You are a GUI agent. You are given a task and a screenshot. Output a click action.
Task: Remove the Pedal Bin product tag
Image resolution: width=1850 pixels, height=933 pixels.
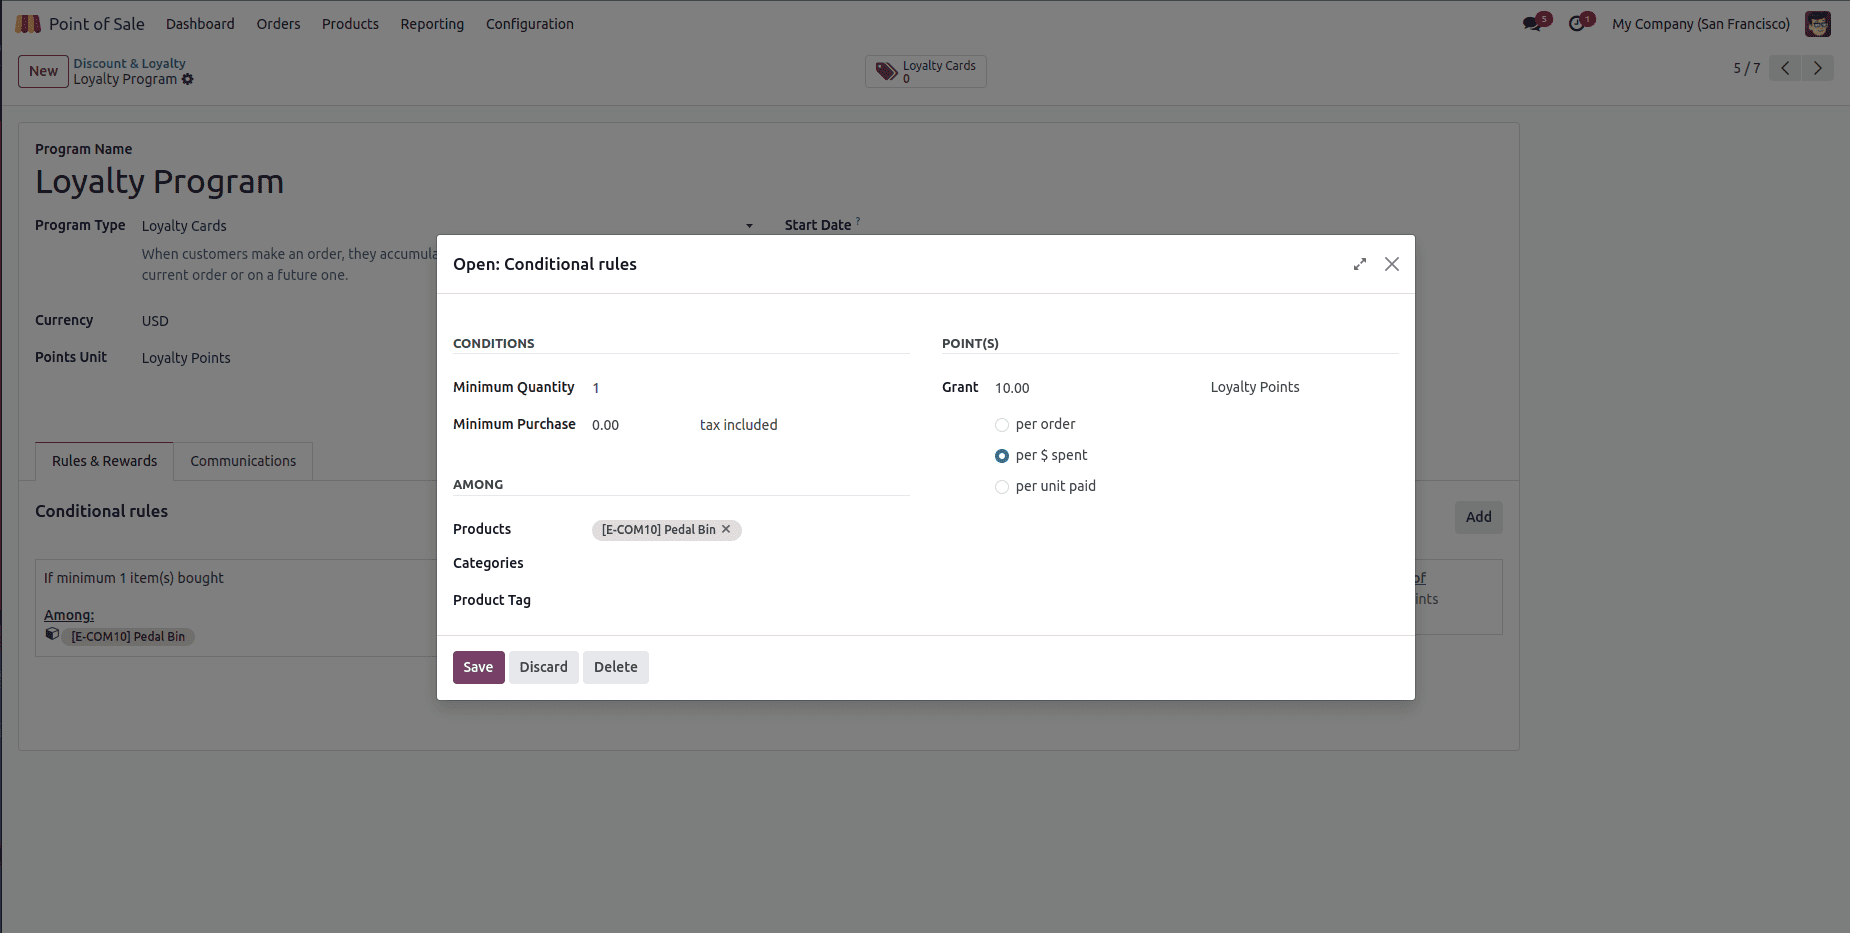pos(727,529)
